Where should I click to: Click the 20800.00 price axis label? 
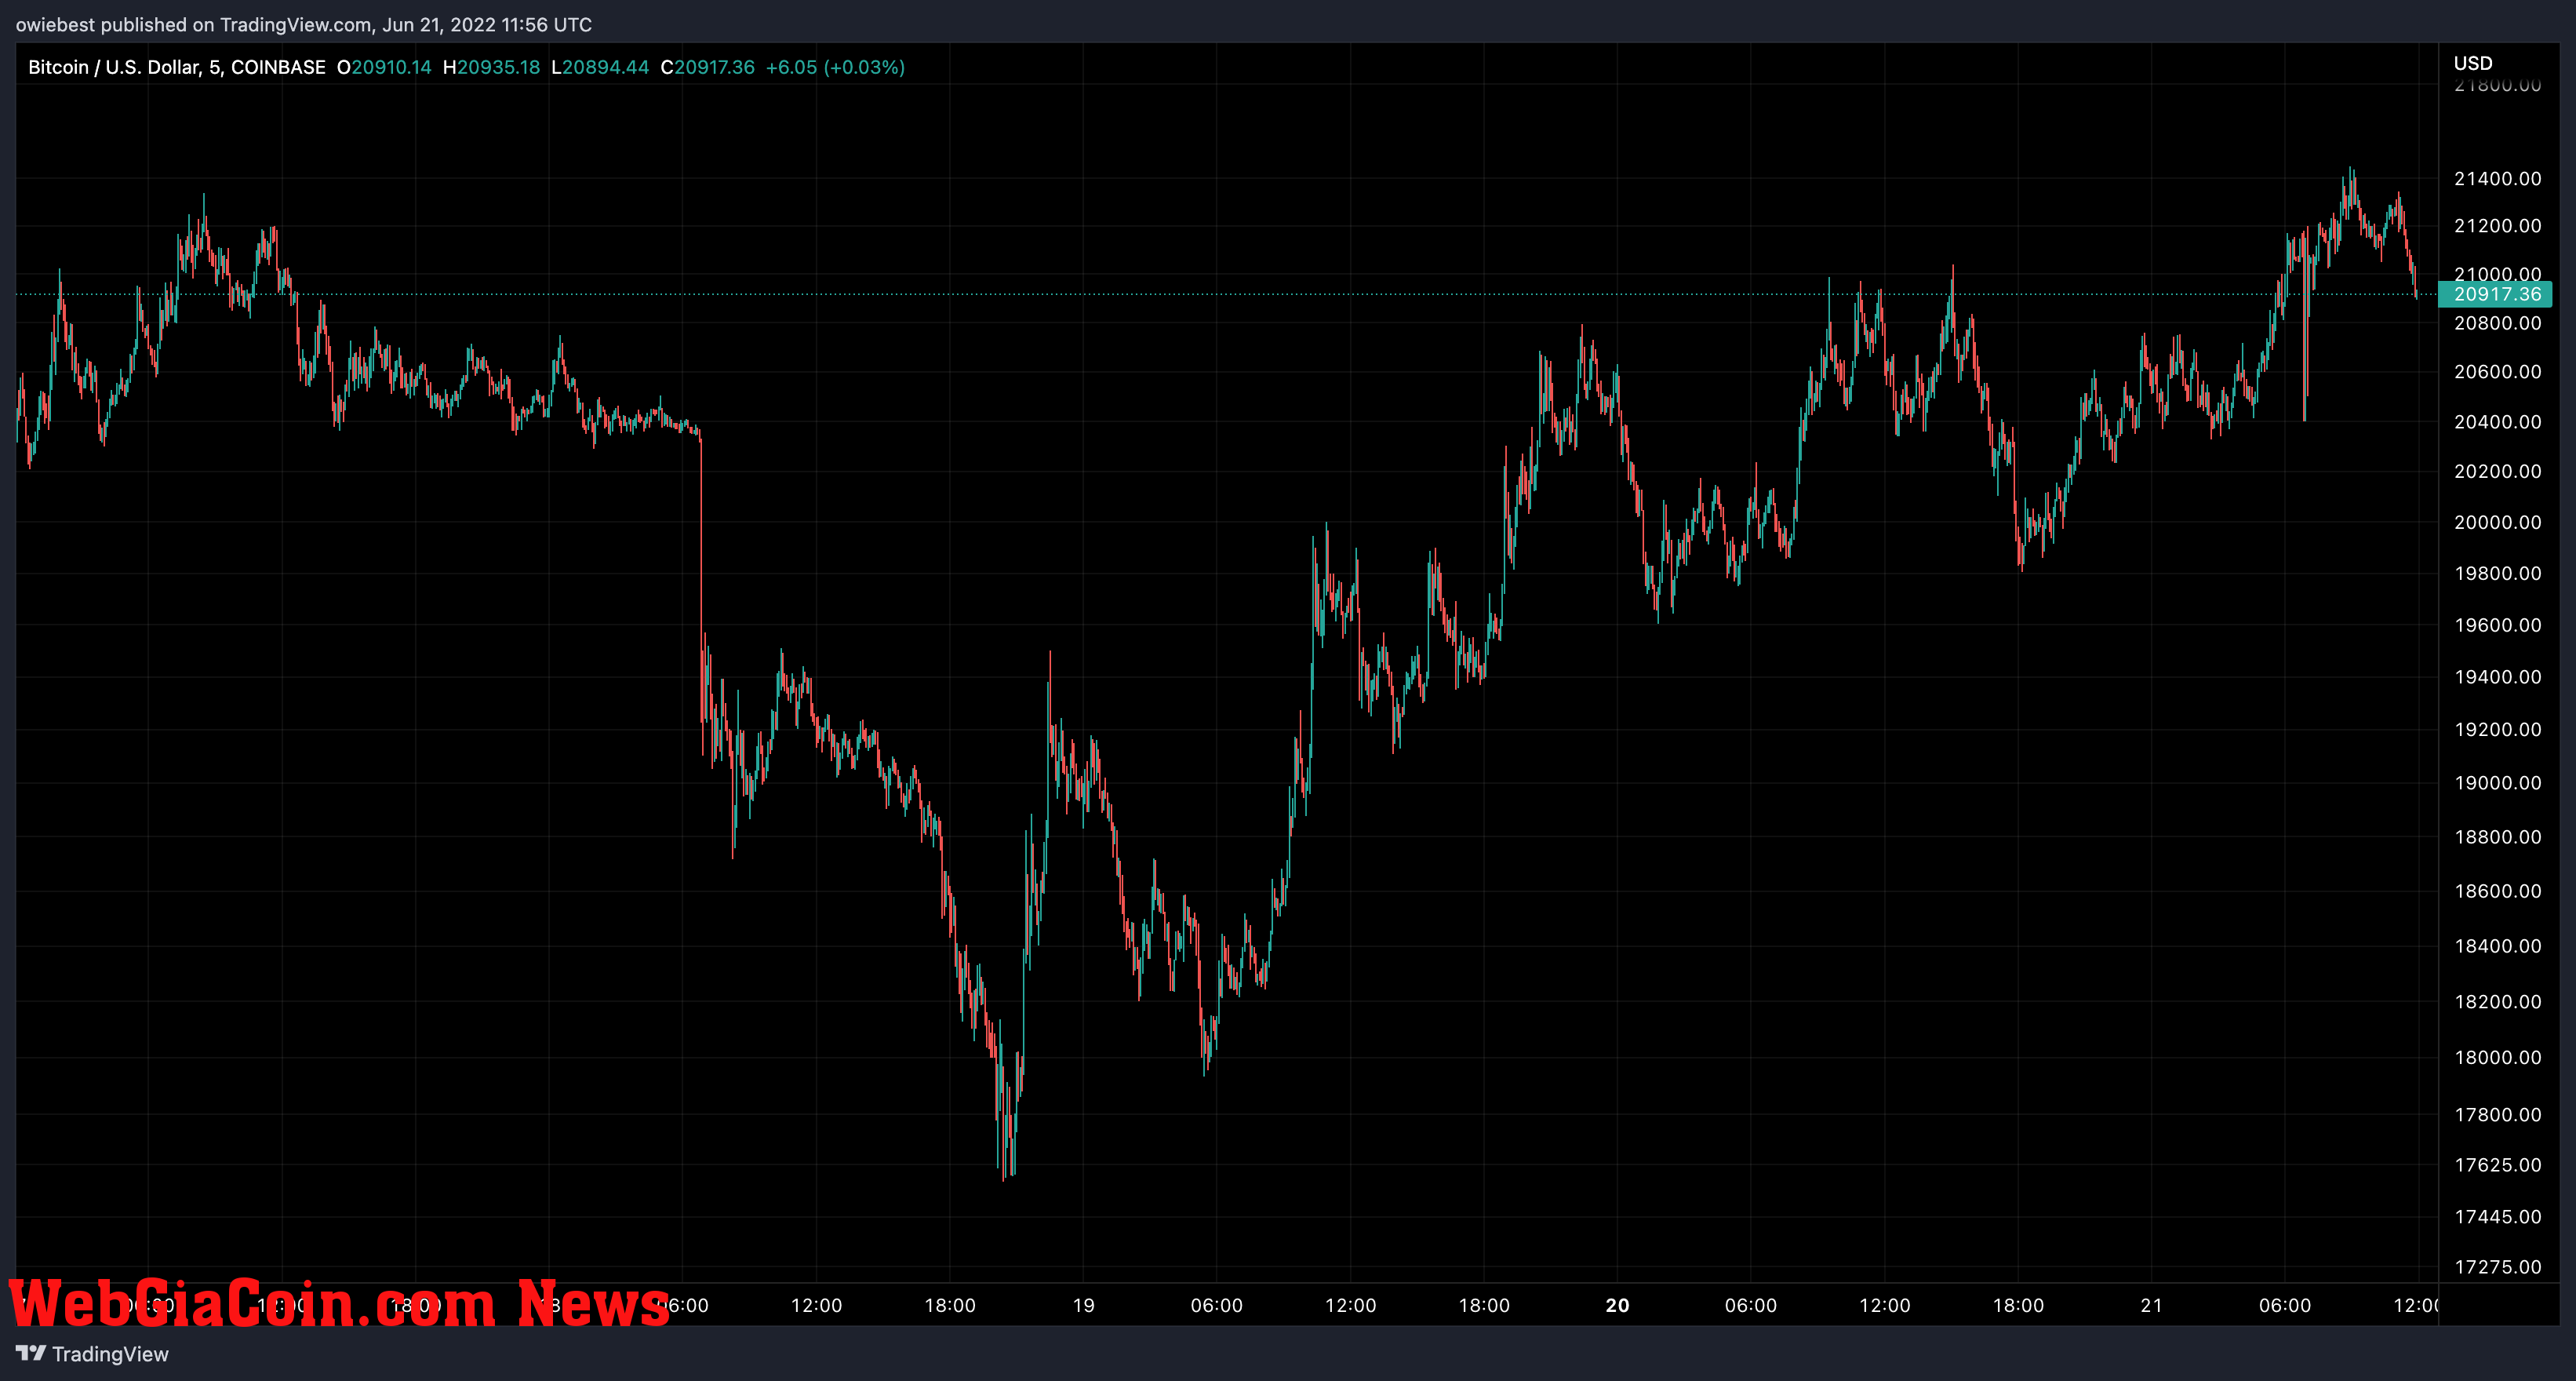(2497, 323)
